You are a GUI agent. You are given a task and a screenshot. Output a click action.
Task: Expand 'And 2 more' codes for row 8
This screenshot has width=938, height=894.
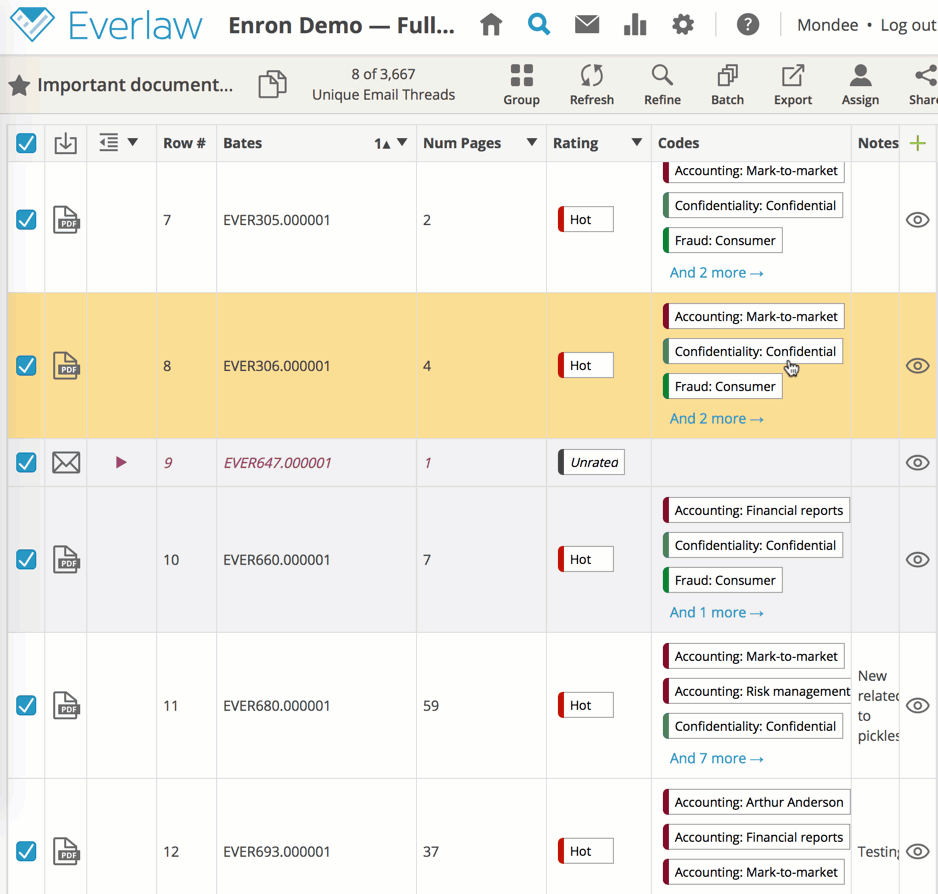pyautogui.click(x=716, y=419)
